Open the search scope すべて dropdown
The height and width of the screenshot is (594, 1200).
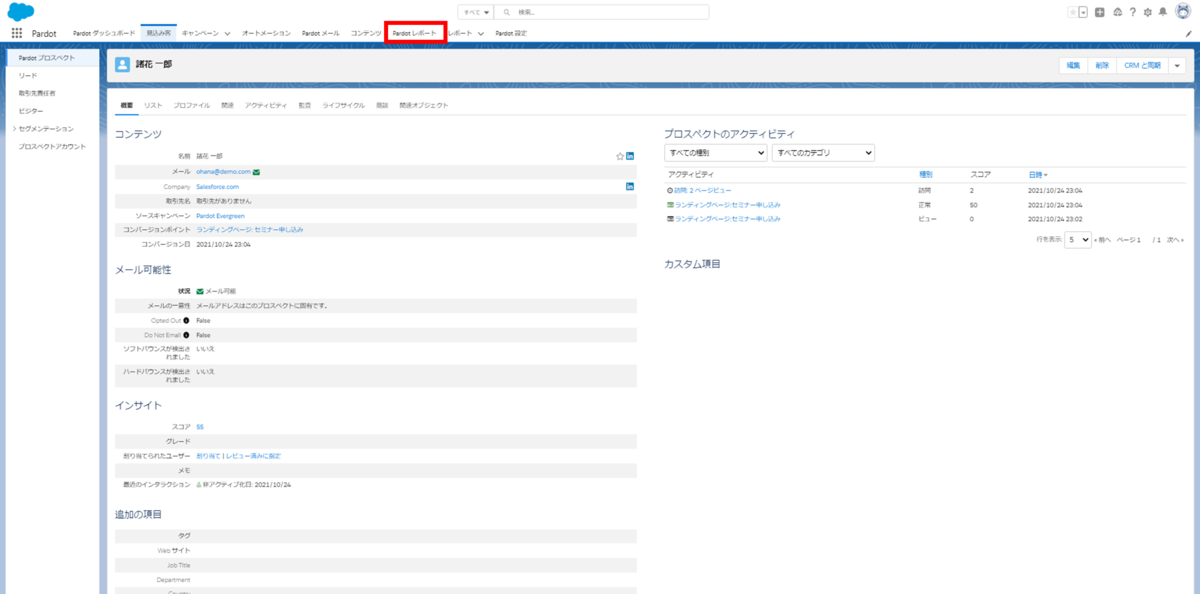476,12
